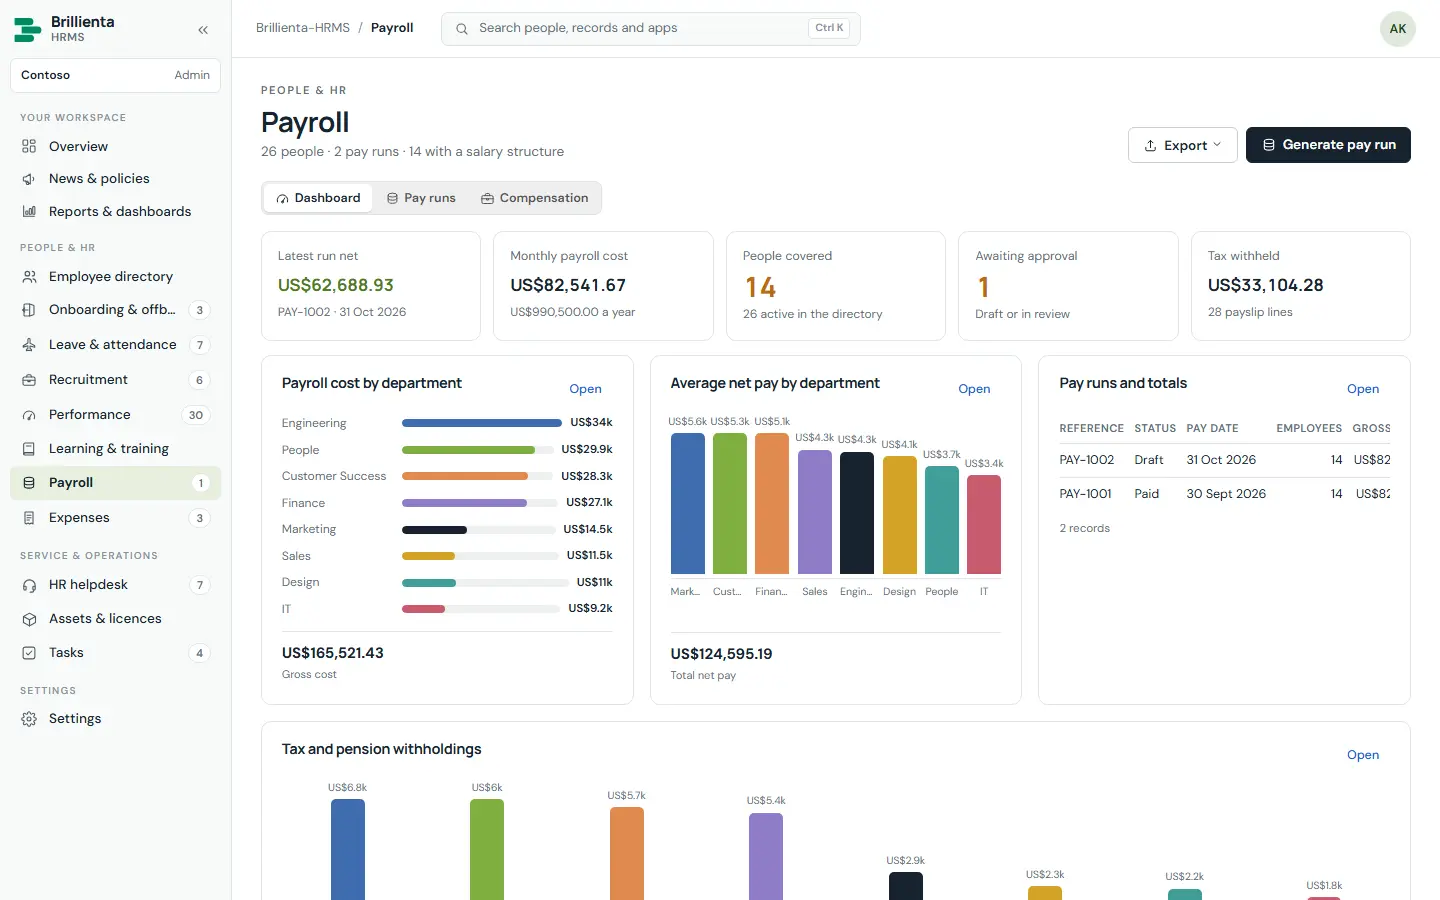Click the blue Marketing bar in net pay chart
Screen dimensions: 1440x900
pos(687,503)
